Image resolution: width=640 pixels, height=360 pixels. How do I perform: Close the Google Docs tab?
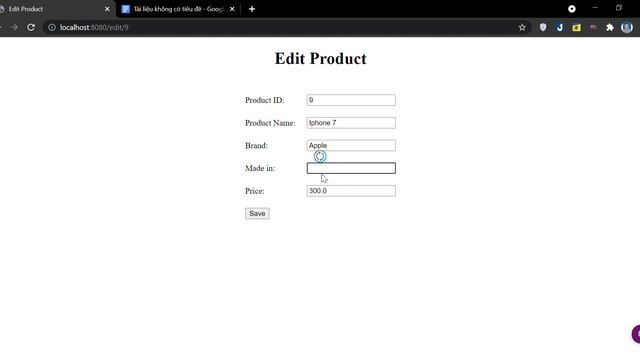coord(232,9)
